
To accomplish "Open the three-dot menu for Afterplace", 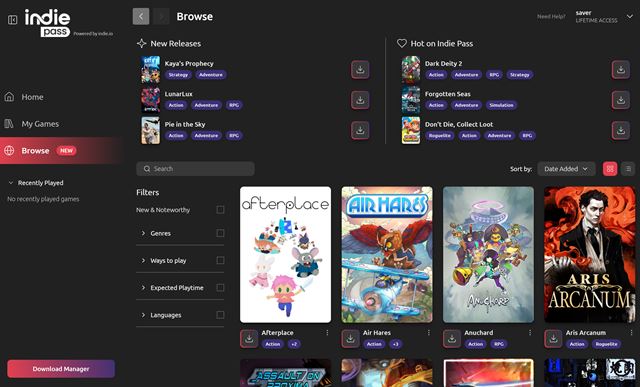I will [x=327, y=333].
